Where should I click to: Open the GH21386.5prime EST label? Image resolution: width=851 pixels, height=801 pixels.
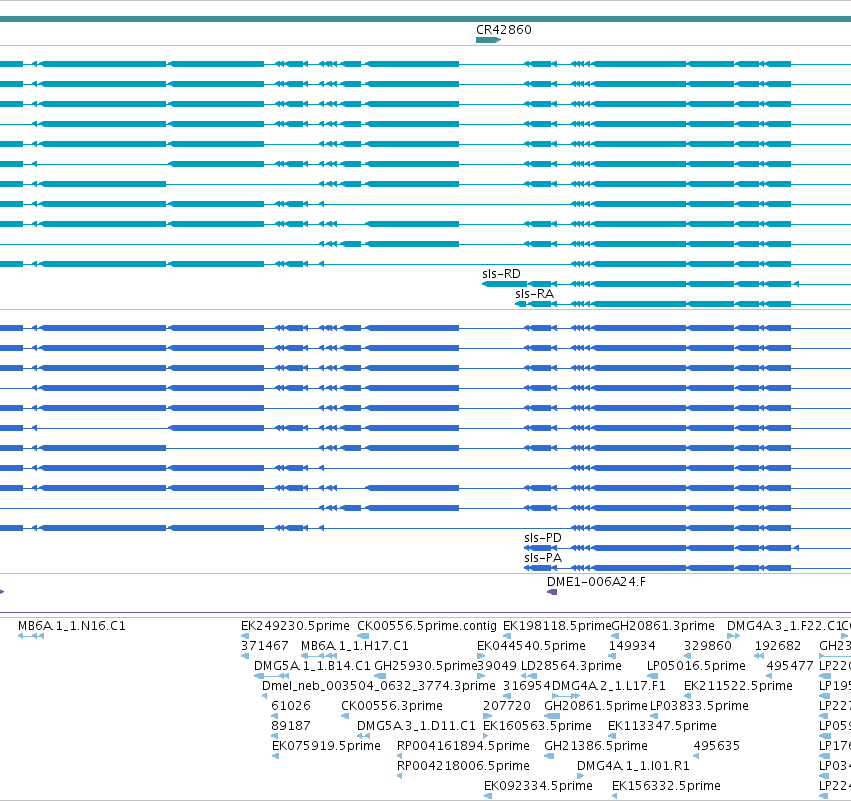click(x=596, y=746)
